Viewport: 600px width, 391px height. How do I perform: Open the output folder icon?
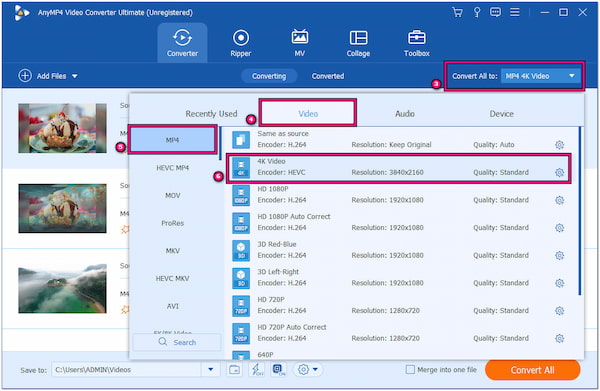tap(235, 370)
